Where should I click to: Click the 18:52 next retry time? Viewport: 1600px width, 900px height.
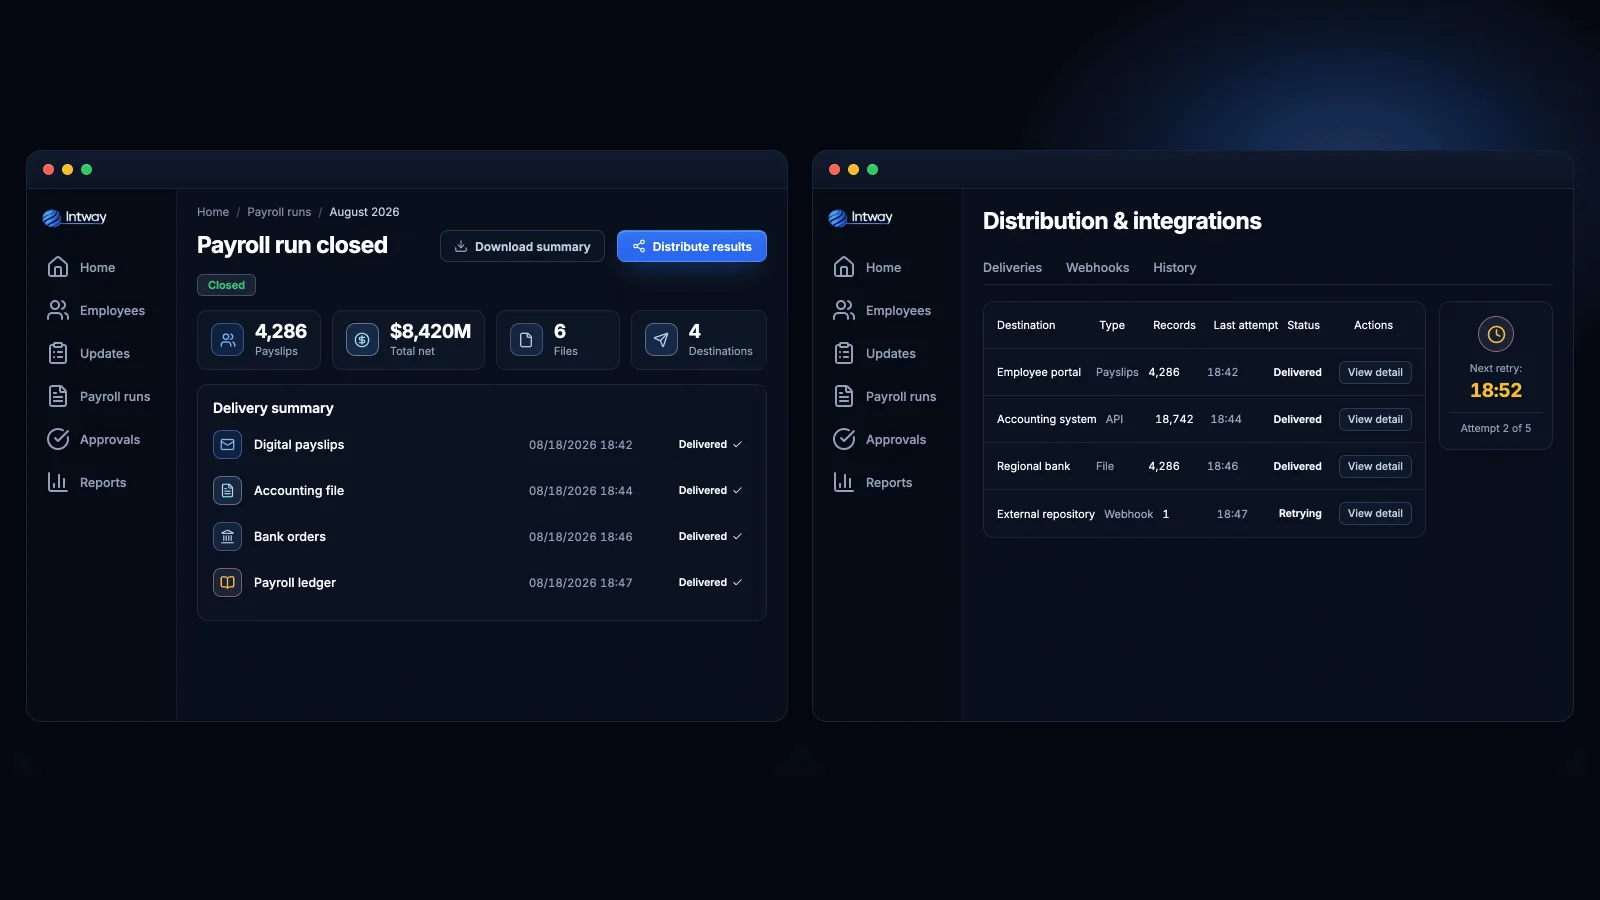[1496, 390]
